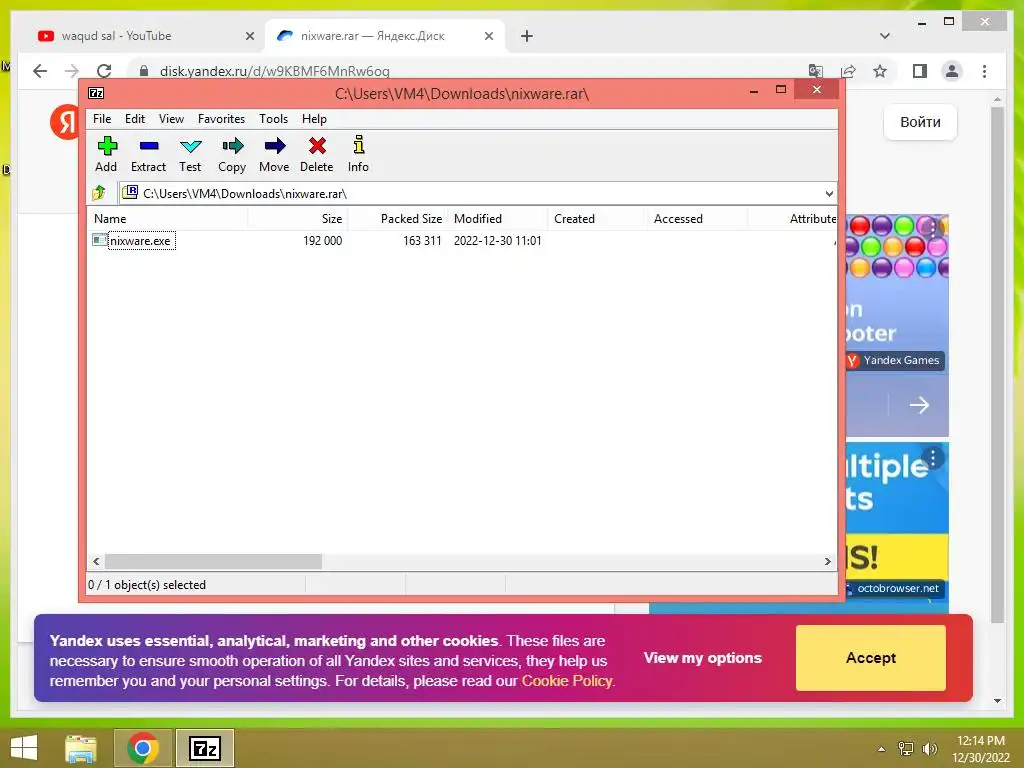Click the arrow on Yandex Games ad
This screenshot has width=1024, height=768.
[x=919, y=405]
